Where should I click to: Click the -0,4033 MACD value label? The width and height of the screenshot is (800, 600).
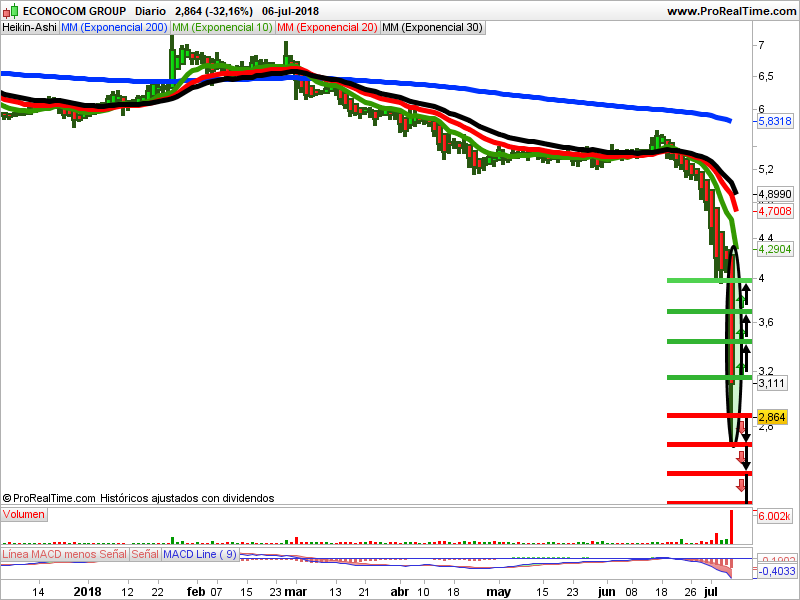pos(777,571)
